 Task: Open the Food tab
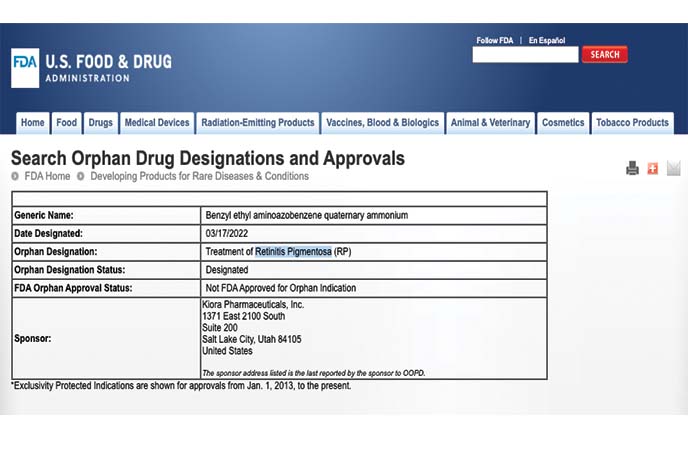click(66, 123)
